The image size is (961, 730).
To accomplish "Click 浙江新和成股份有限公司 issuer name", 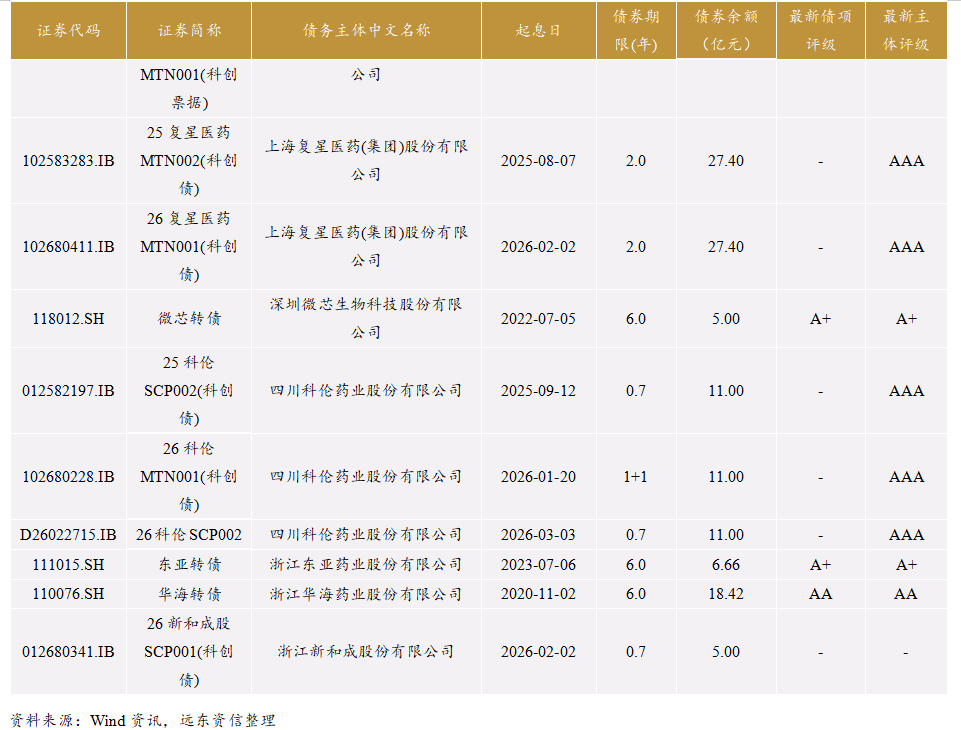I will pos(367,652).
